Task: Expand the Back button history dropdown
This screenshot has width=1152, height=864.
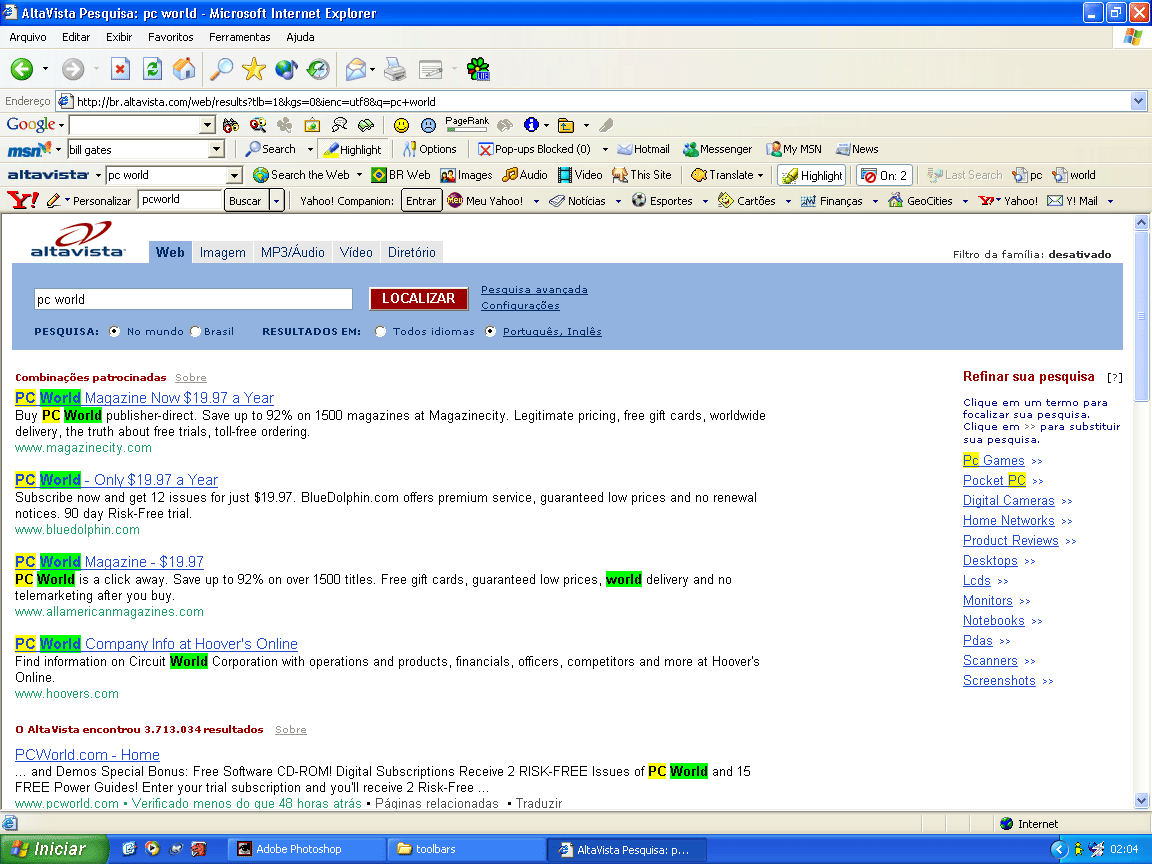Action: 45,69
